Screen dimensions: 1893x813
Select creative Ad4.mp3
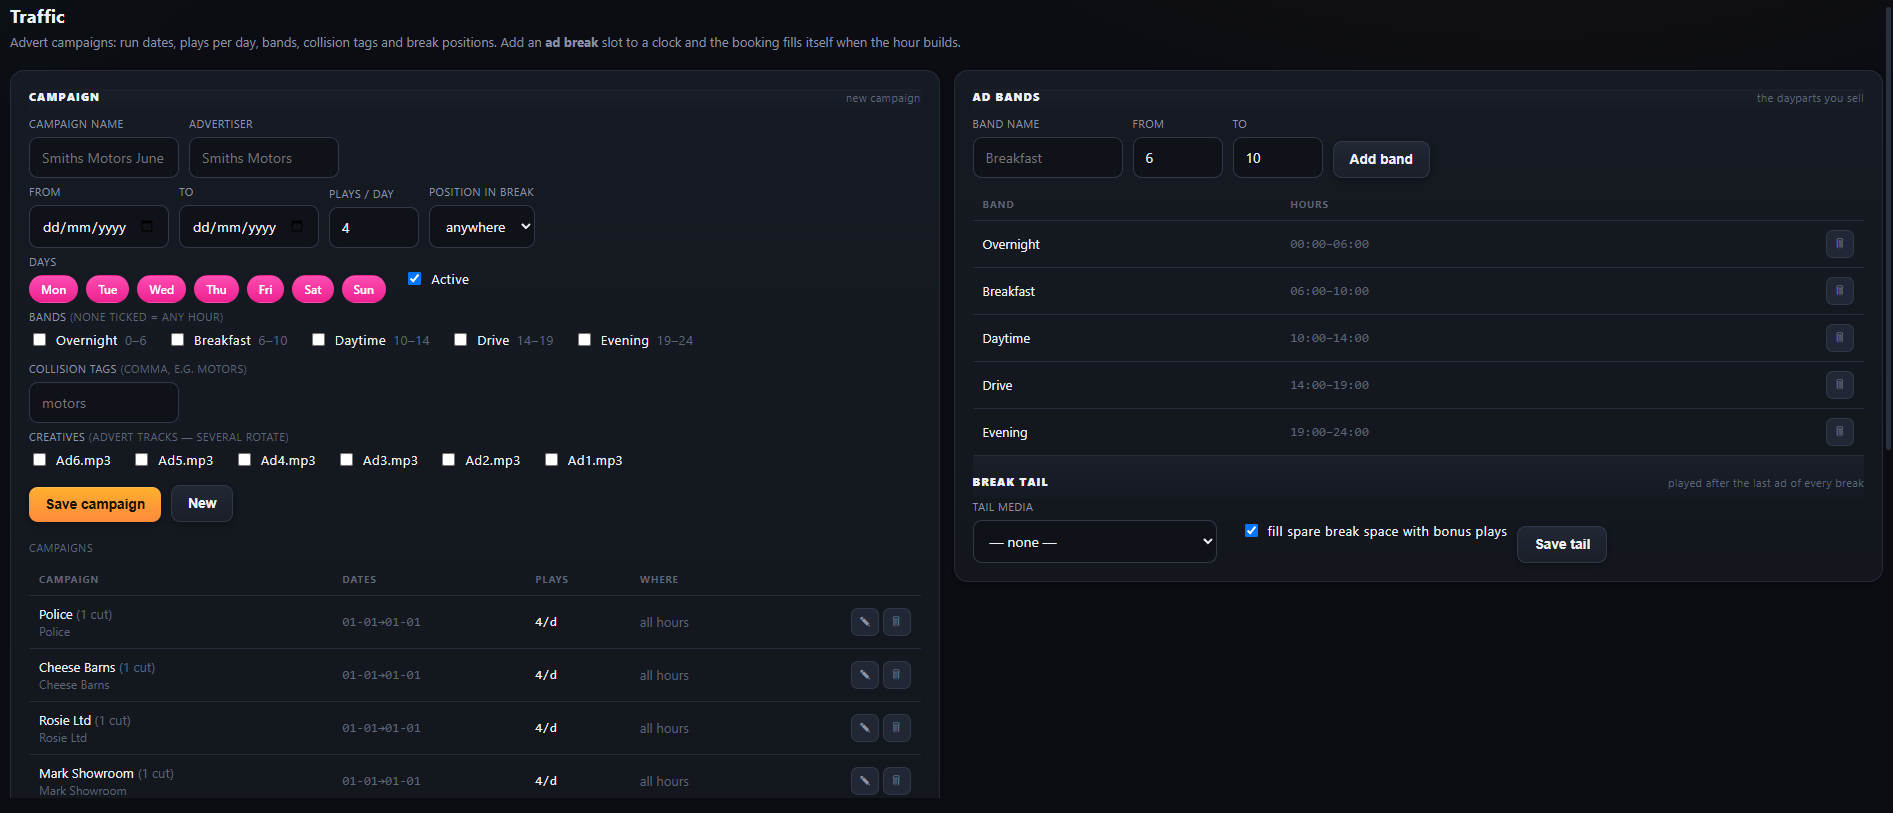point(244,460)
